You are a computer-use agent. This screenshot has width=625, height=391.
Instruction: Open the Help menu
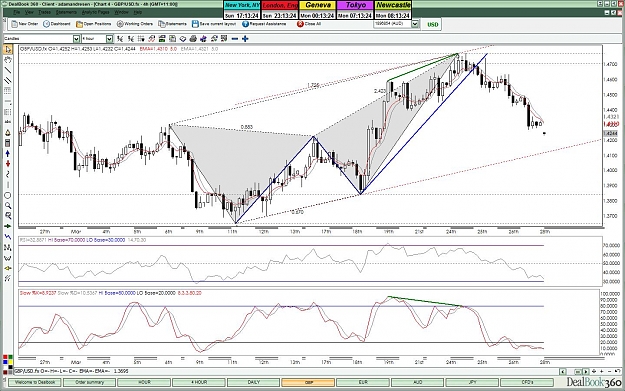[x=138, y=12]
